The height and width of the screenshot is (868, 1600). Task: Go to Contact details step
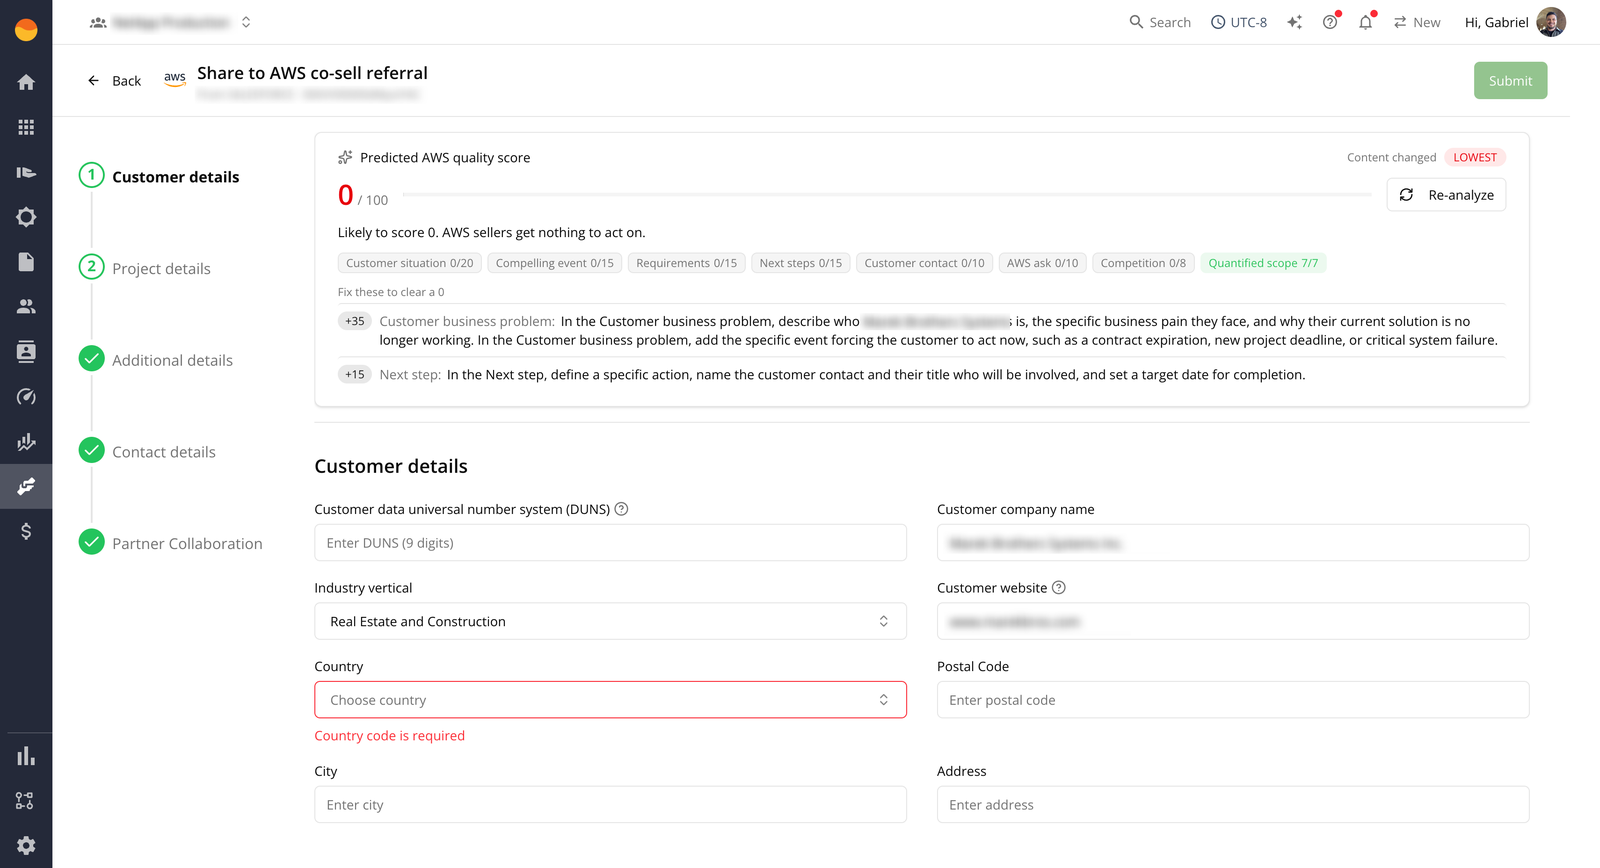pos(148,452)
